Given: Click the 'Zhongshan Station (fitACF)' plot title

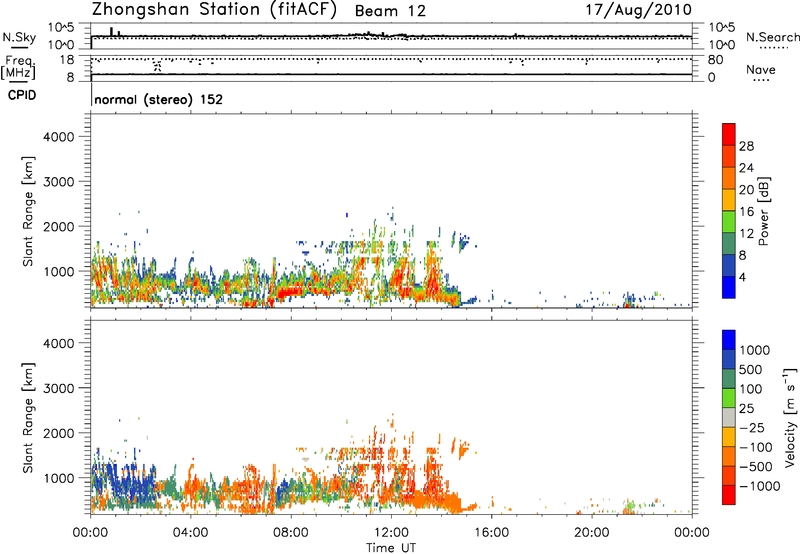Looking at the screenshot, I should [214, 10].
